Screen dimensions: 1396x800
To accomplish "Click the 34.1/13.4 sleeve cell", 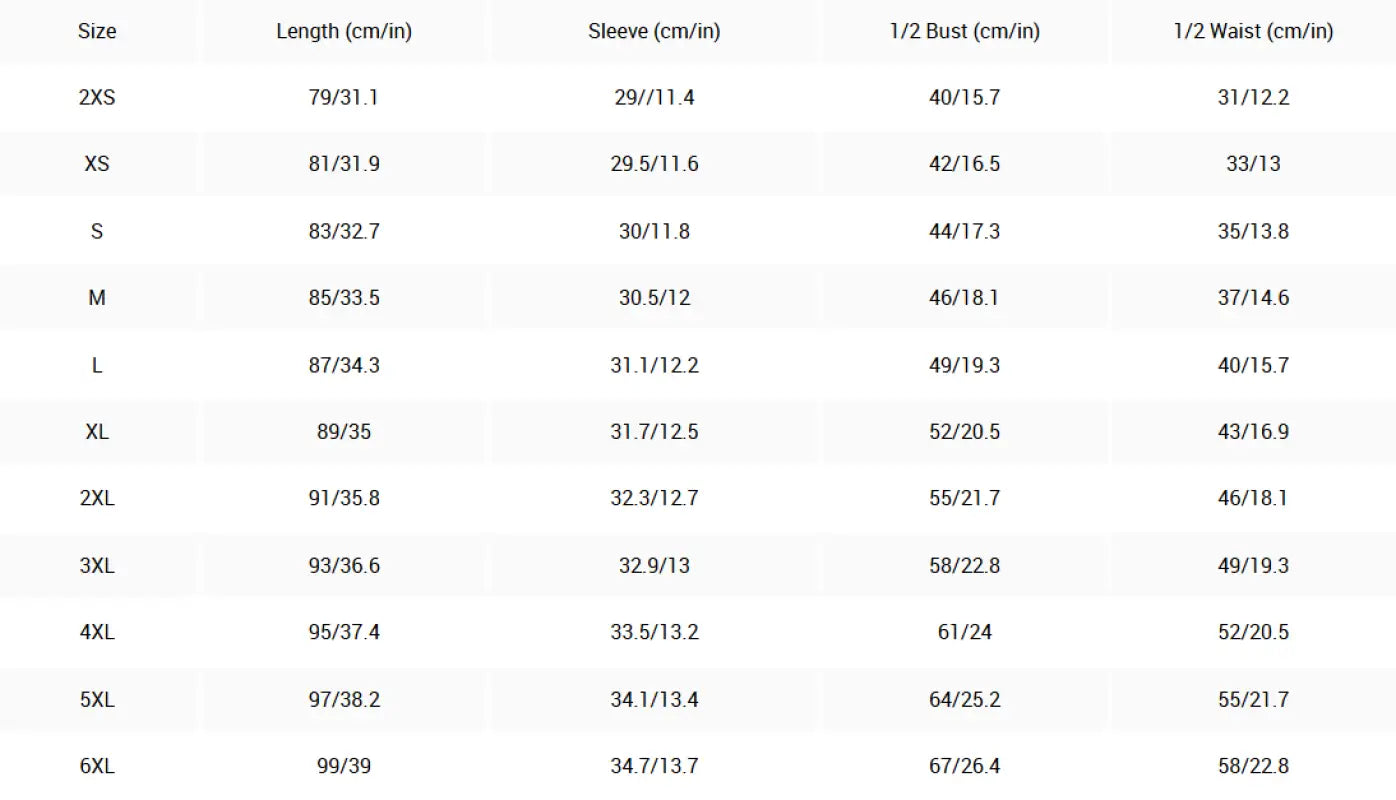I will click(654, 699).
